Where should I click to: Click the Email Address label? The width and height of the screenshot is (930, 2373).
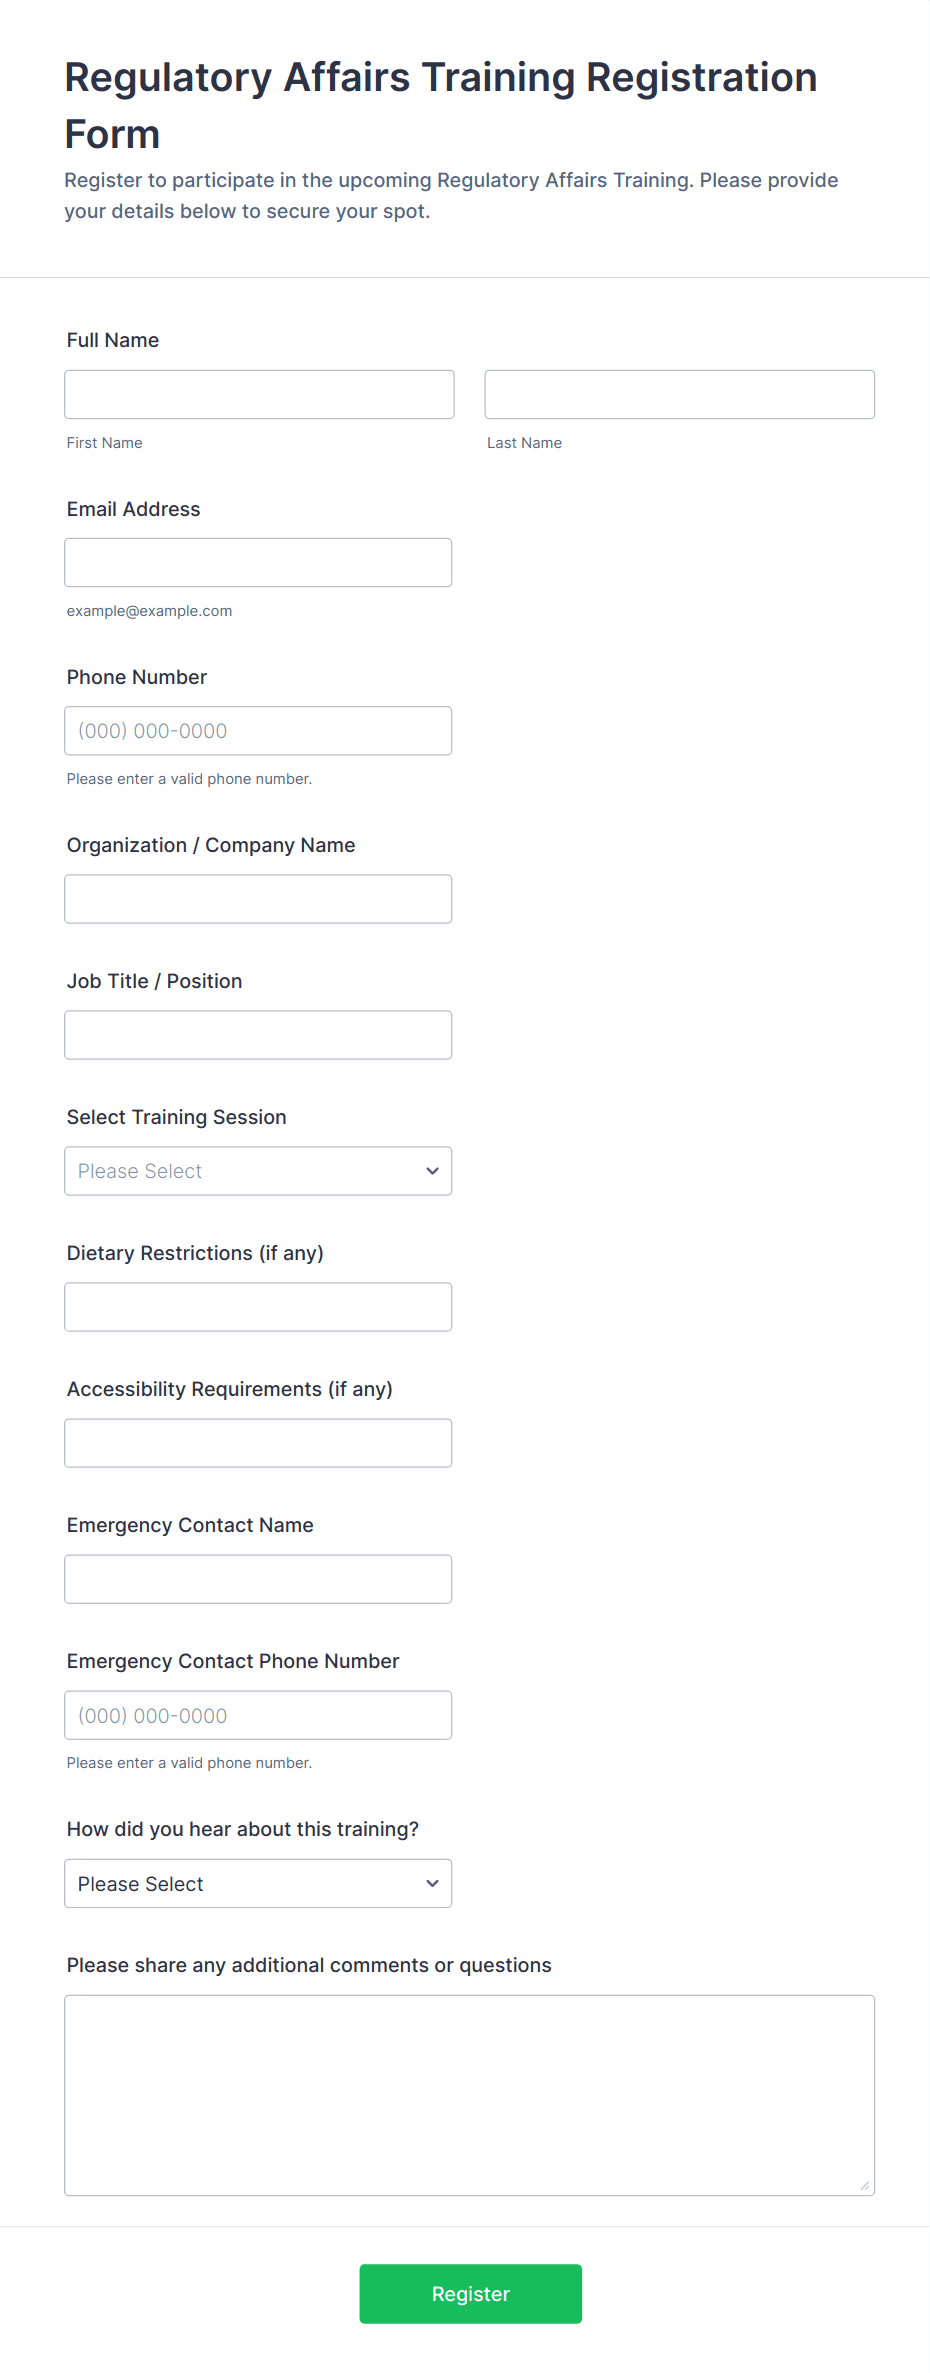pos(134,509)
